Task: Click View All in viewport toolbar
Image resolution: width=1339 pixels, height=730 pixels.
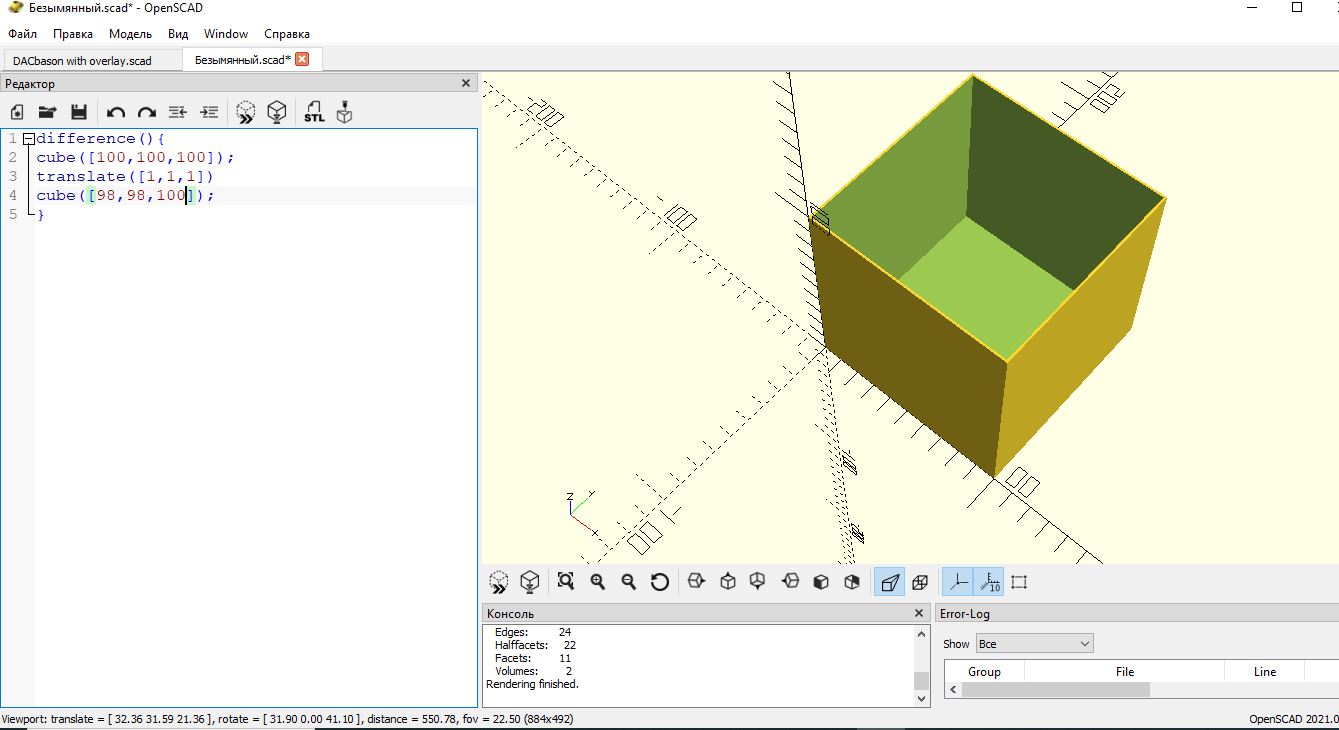Action: 566,581
